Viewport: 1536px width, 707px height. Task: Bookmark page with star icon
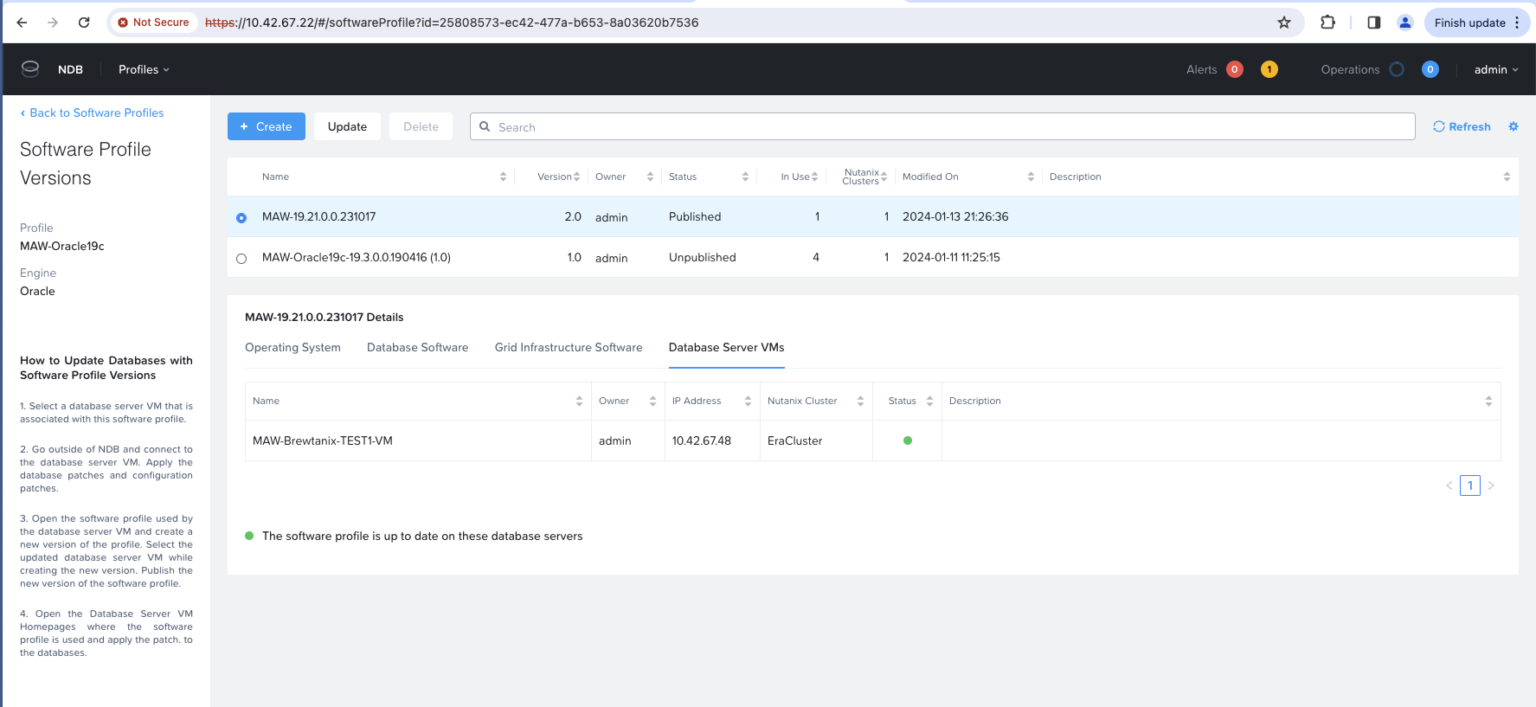(x=1284, y=22)
